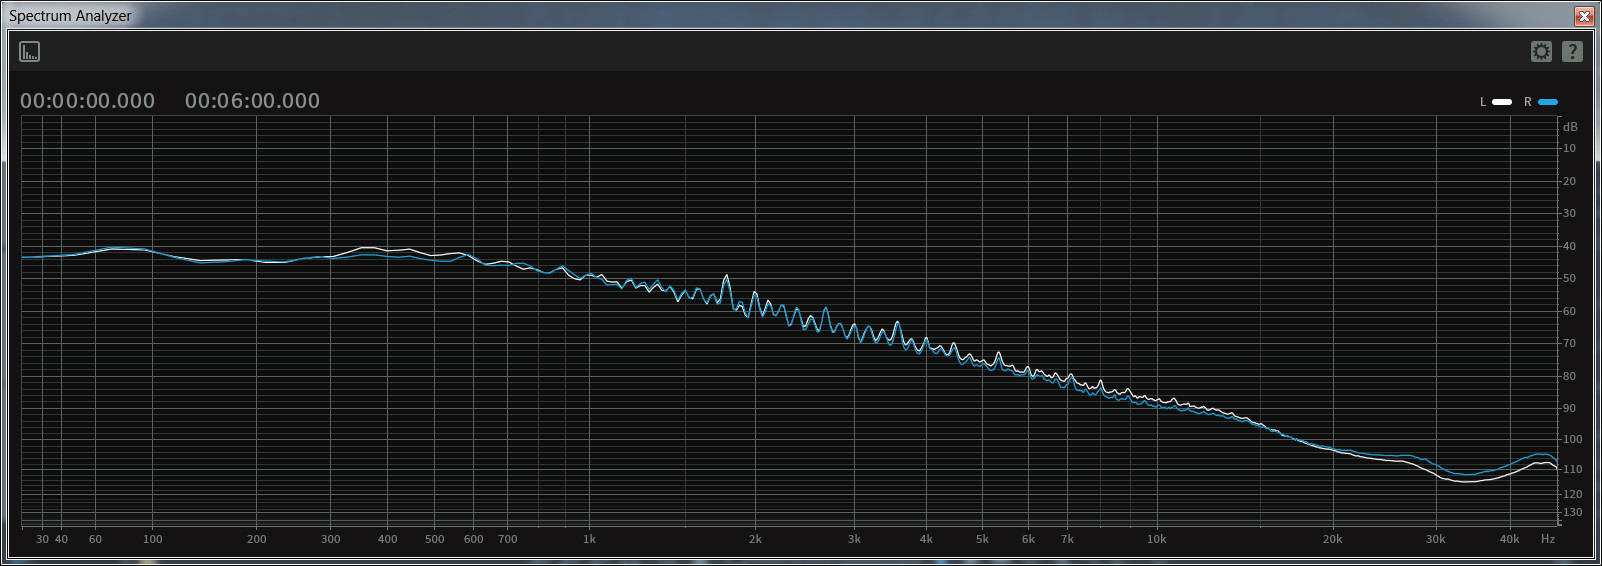Click the blue R channel swatch
1602x566 pixels.
coord(1548,102)
